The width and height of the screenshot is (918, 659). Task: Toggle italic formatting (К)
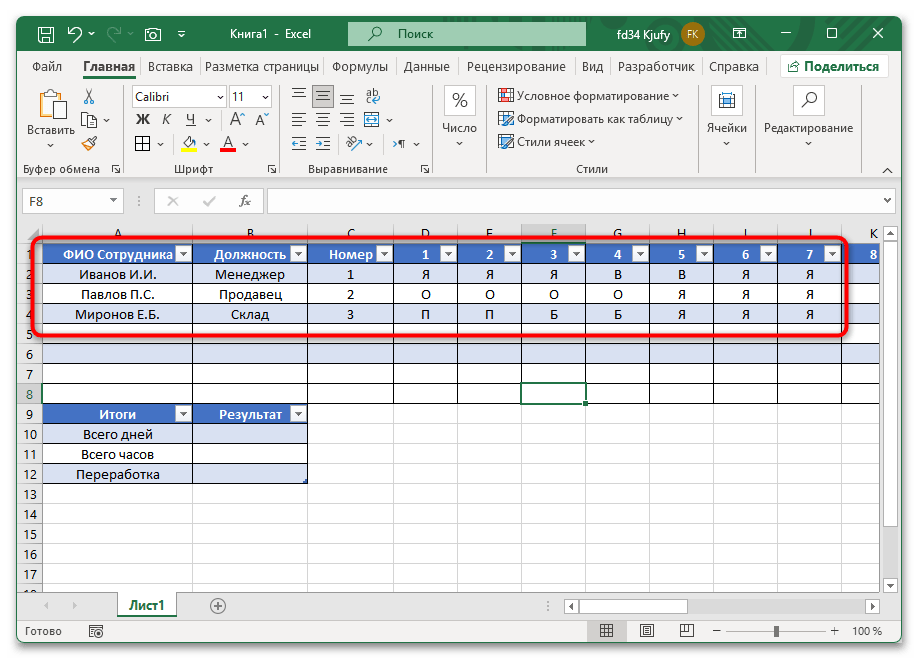point(165,120)
